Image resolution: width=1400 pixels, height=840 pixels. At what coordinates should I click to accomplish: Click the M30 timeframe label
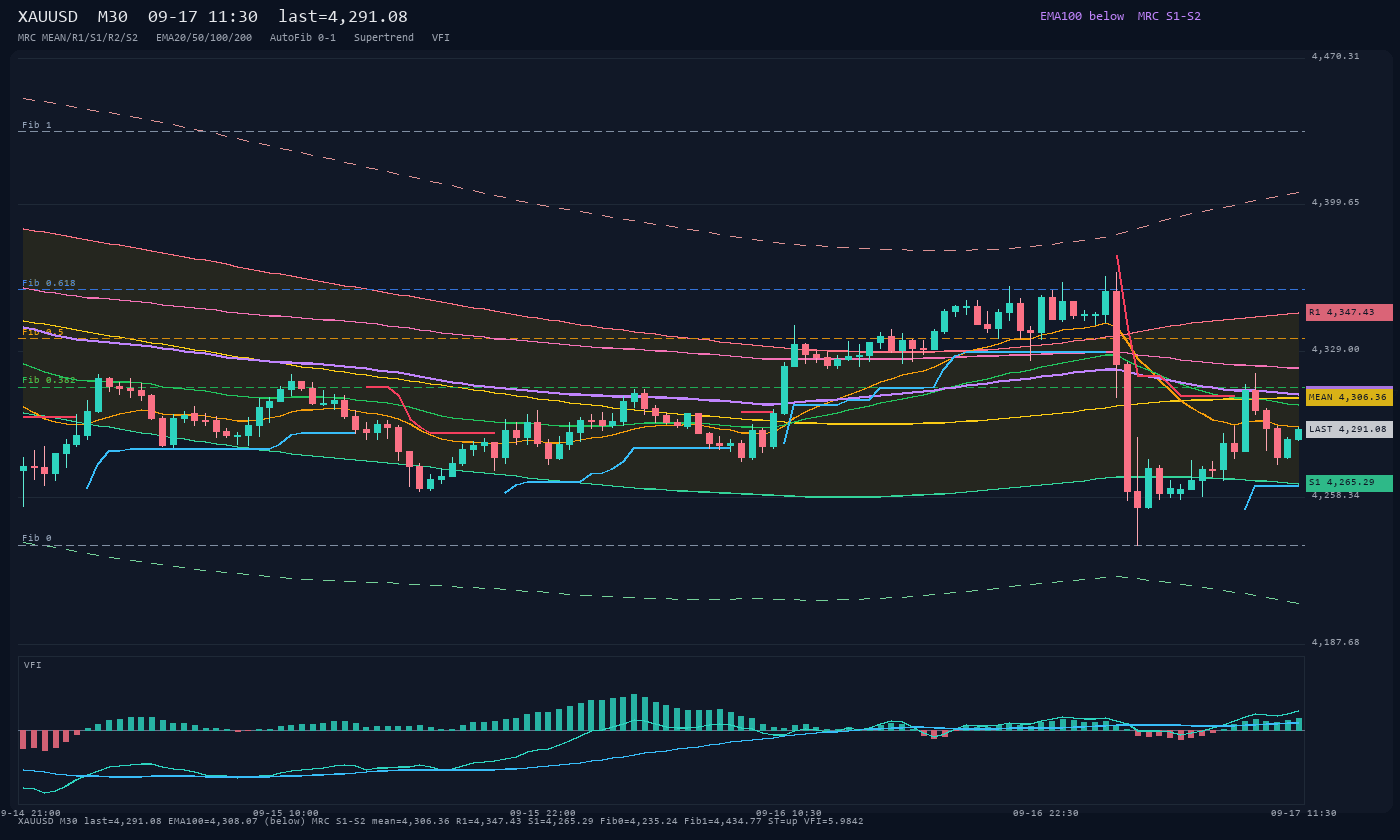(112, 17)
